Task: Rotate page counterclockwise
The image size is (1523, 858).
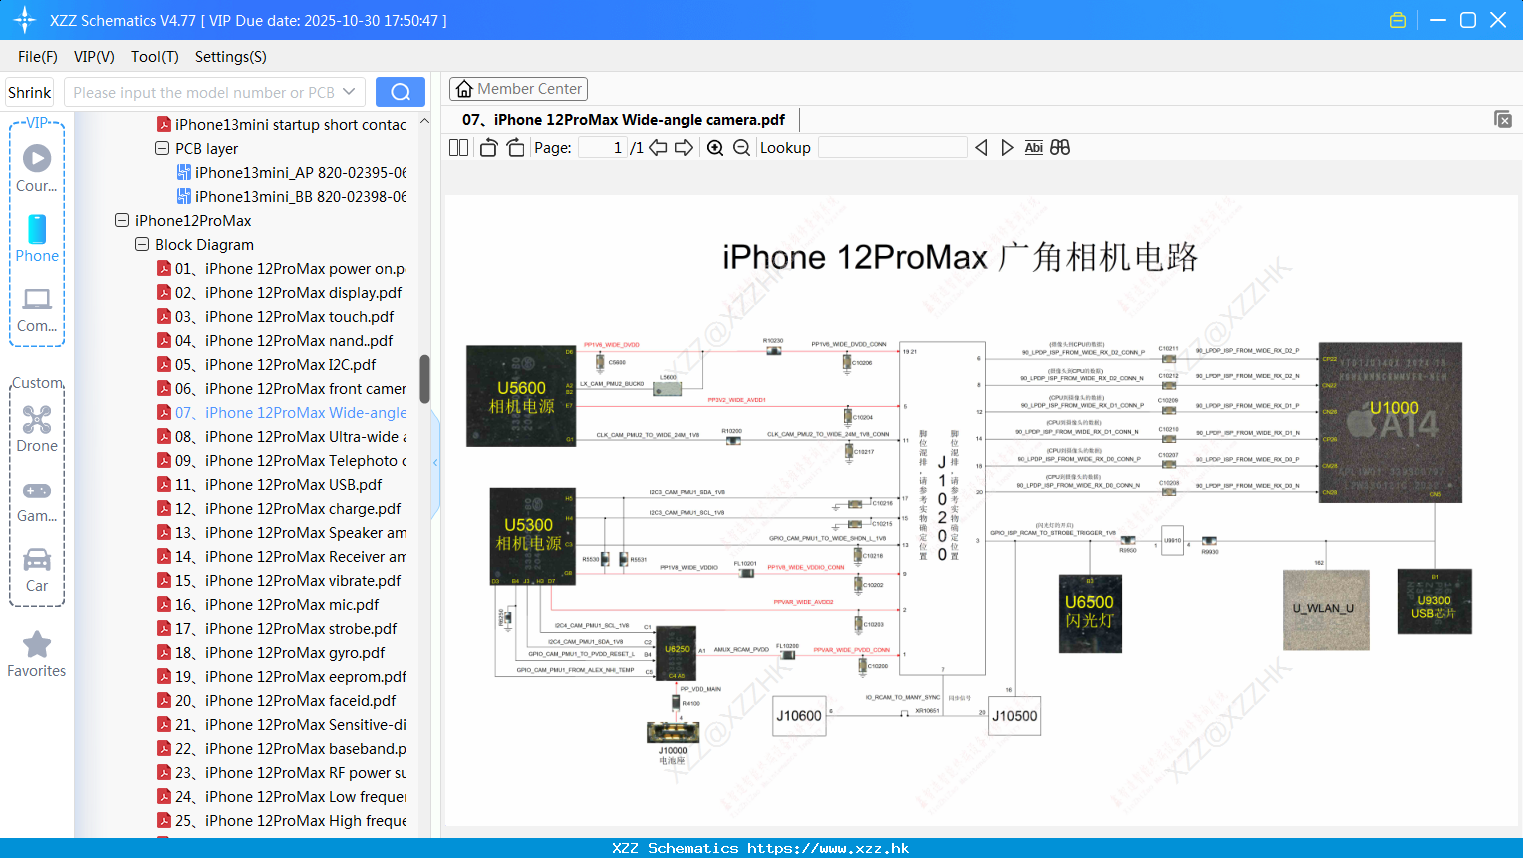Action: coord(488,148)
